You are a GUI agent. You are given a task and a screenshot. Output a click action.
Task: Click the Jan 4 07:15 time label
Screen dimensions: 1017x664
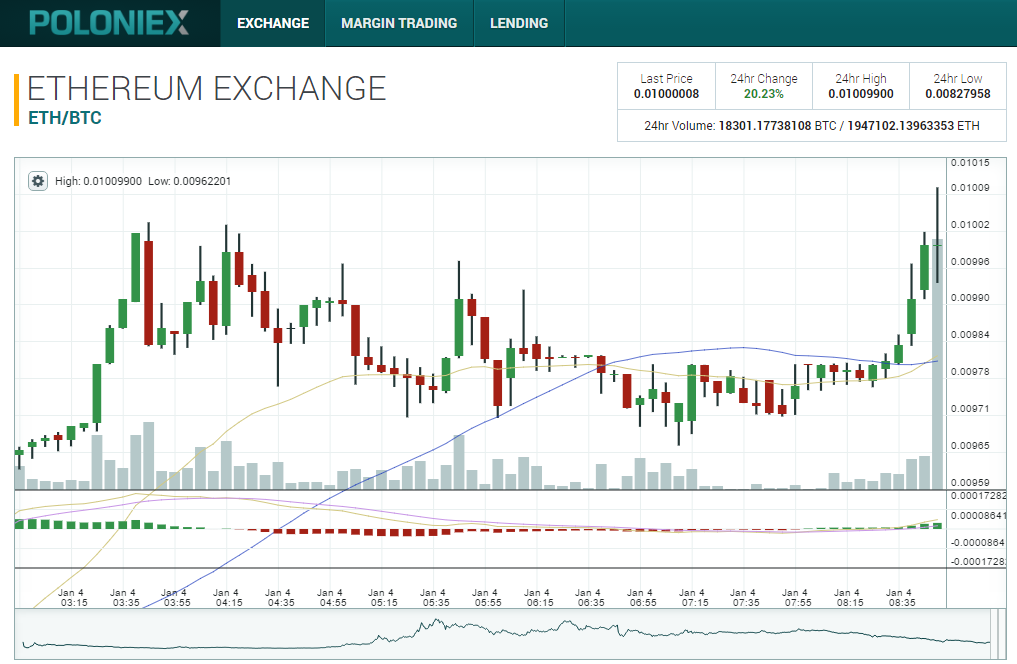point(695,597)
